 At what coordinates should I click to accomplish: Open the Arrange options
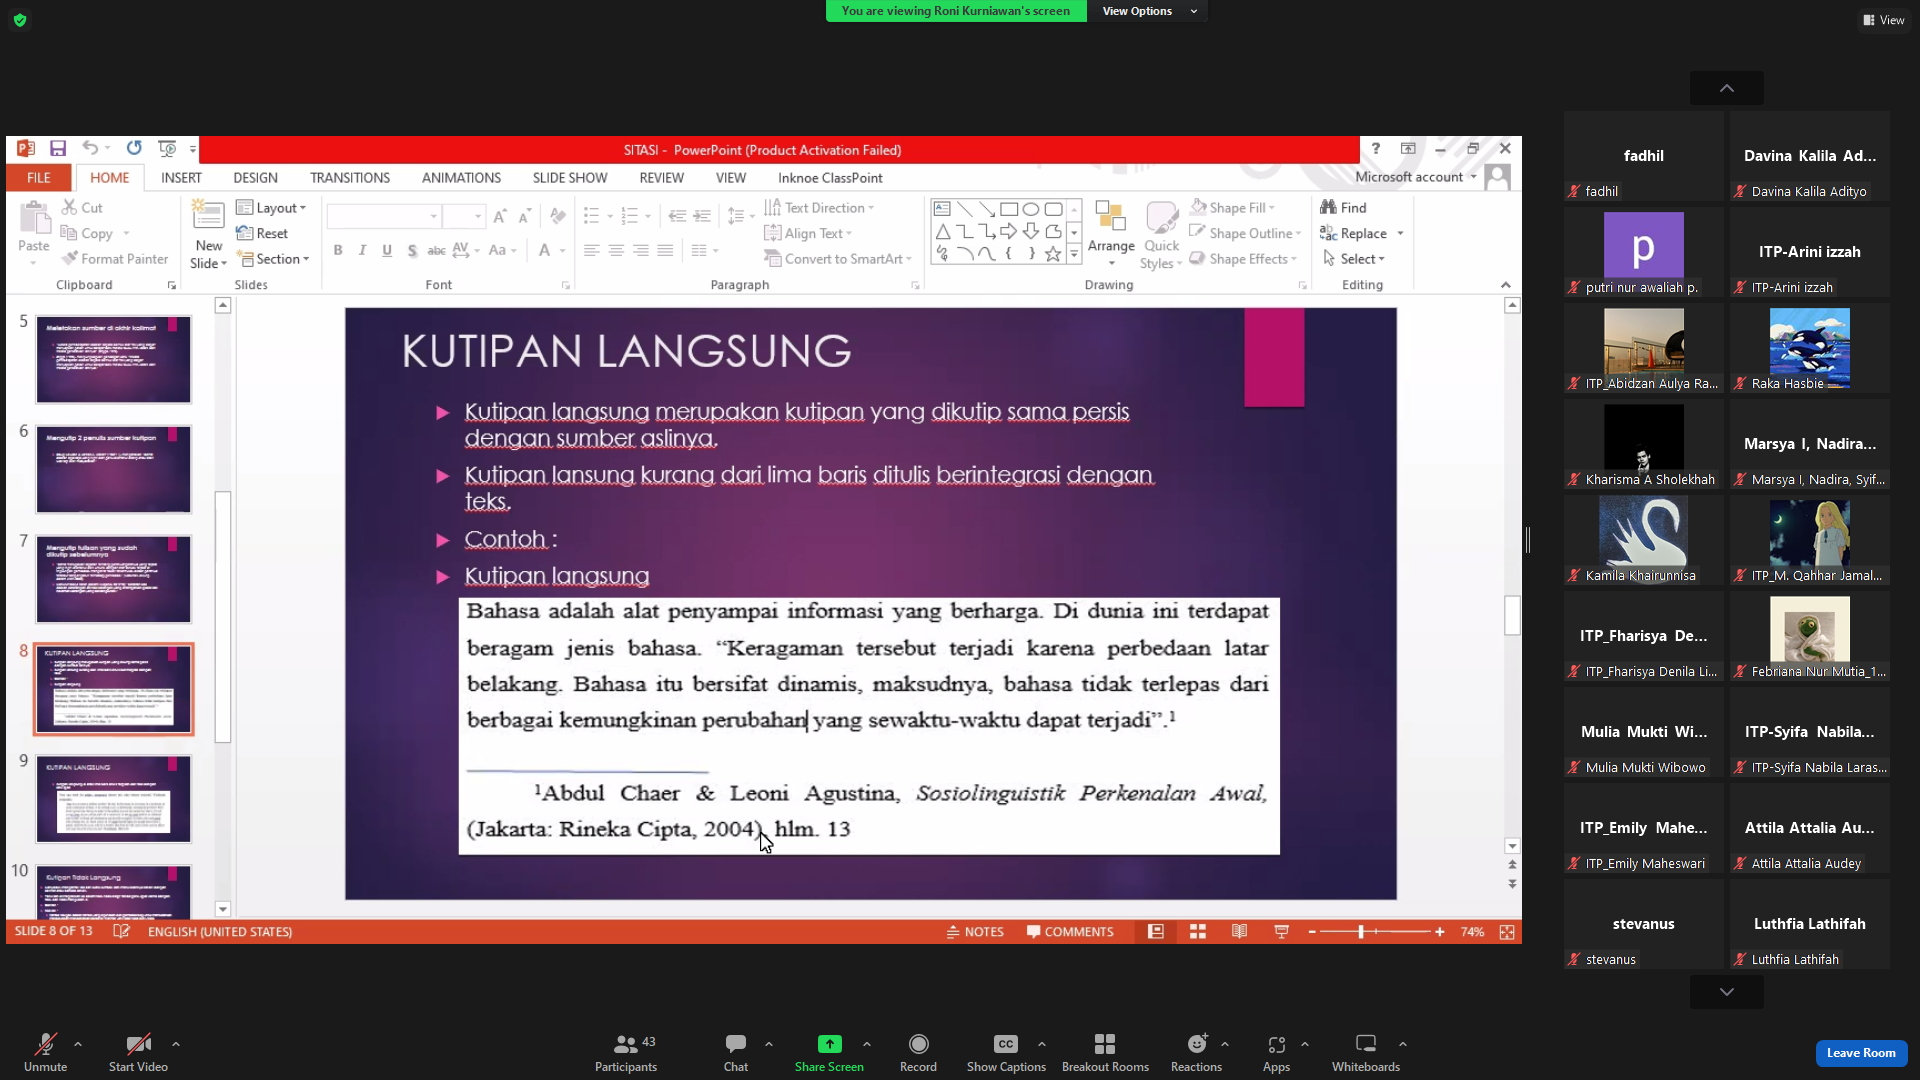[1111, 234]
